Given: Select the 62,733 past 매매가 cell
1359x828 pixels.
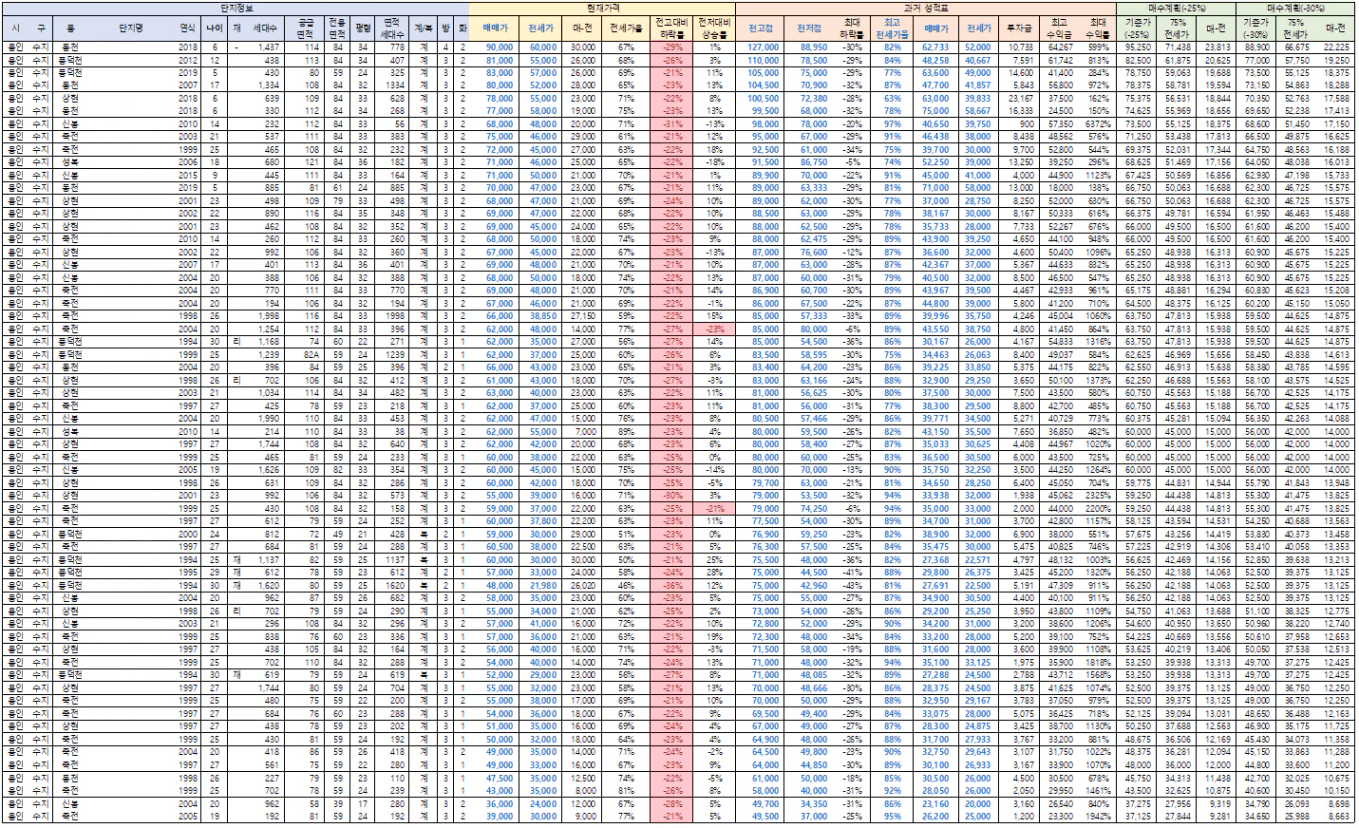Looking at the screenshot, I should [935, 47].
